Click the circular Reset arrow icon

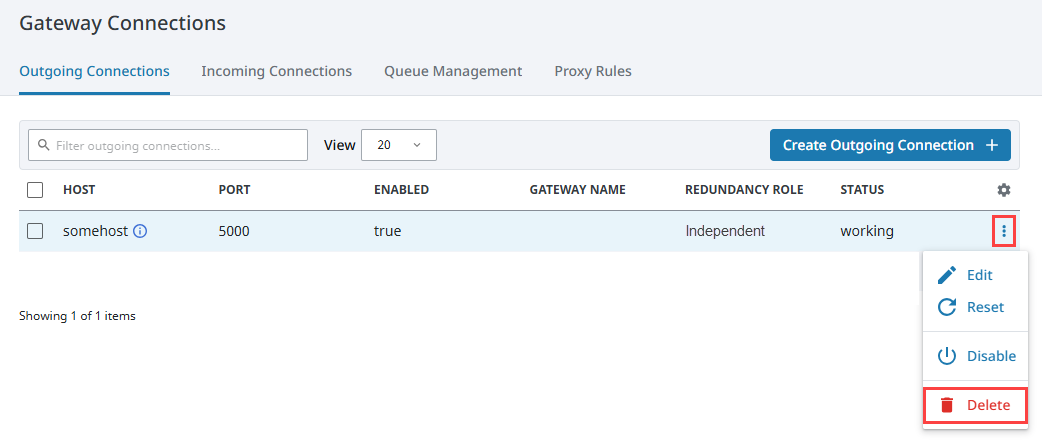[x=947, y=307]
